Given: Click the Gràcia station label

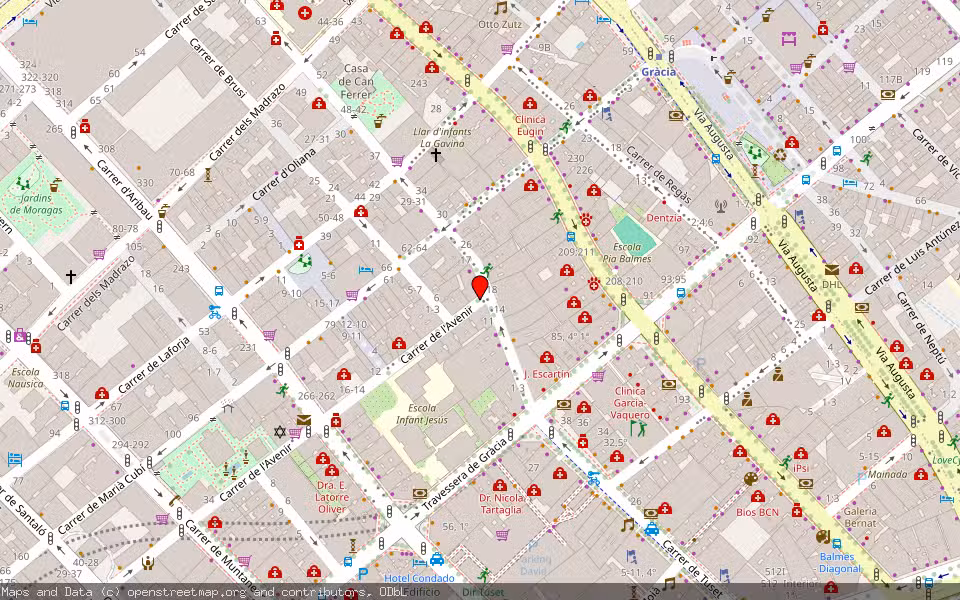Looking at the screenshot, I should pos(659,72).
